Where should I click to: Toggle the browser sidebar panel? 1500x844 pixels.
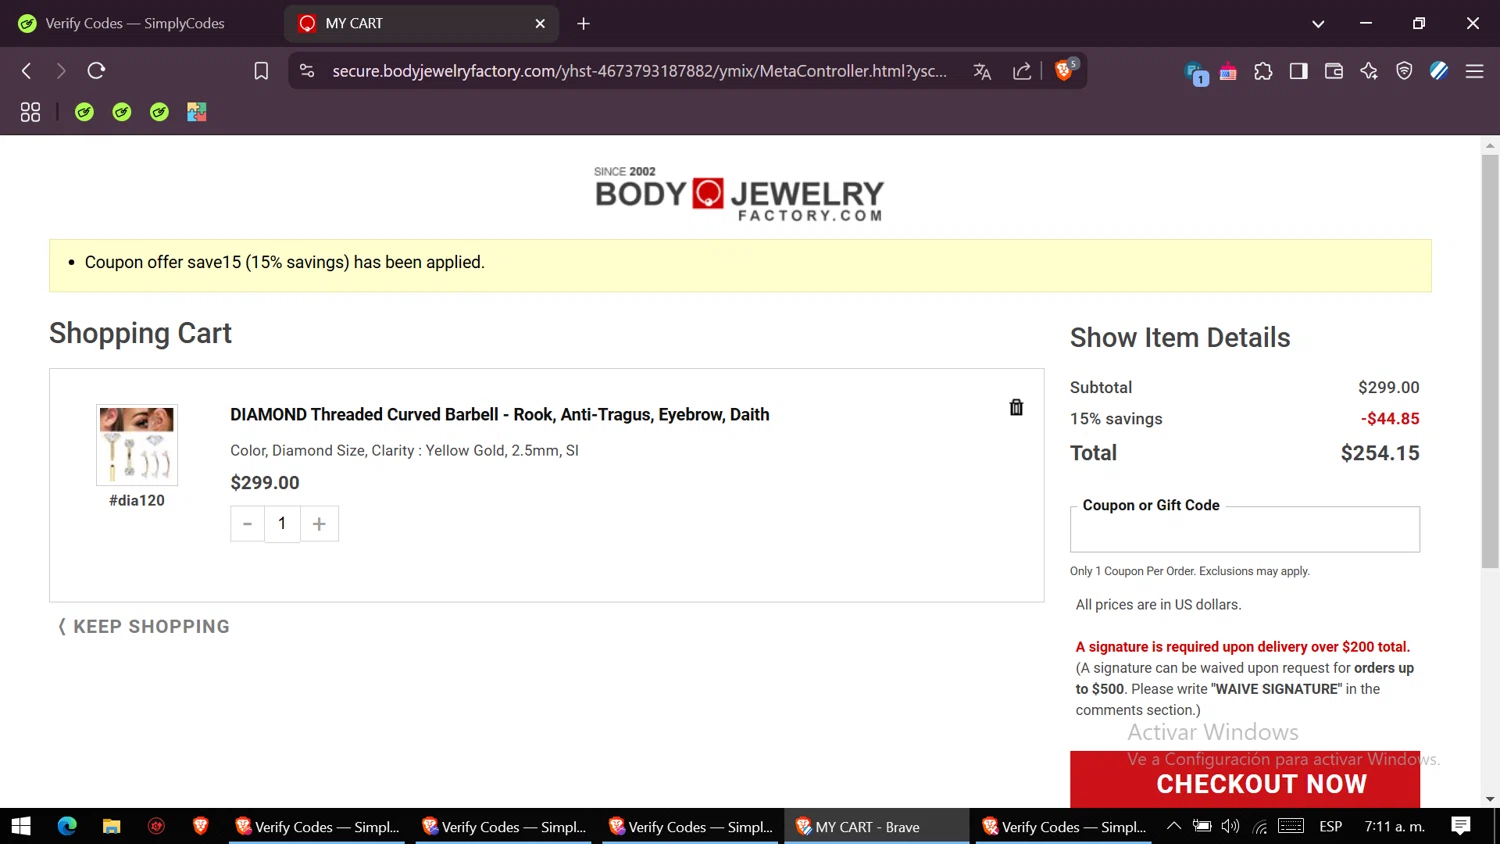[1298, 71]
